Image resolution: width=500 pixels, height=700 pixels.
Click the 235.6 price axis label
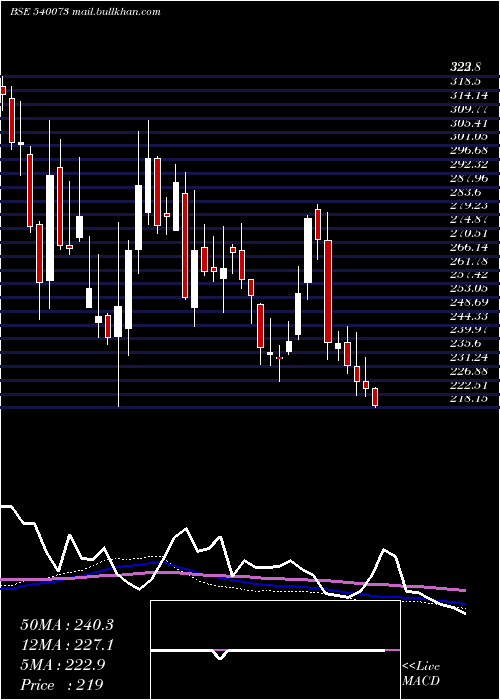coord(465,343)
